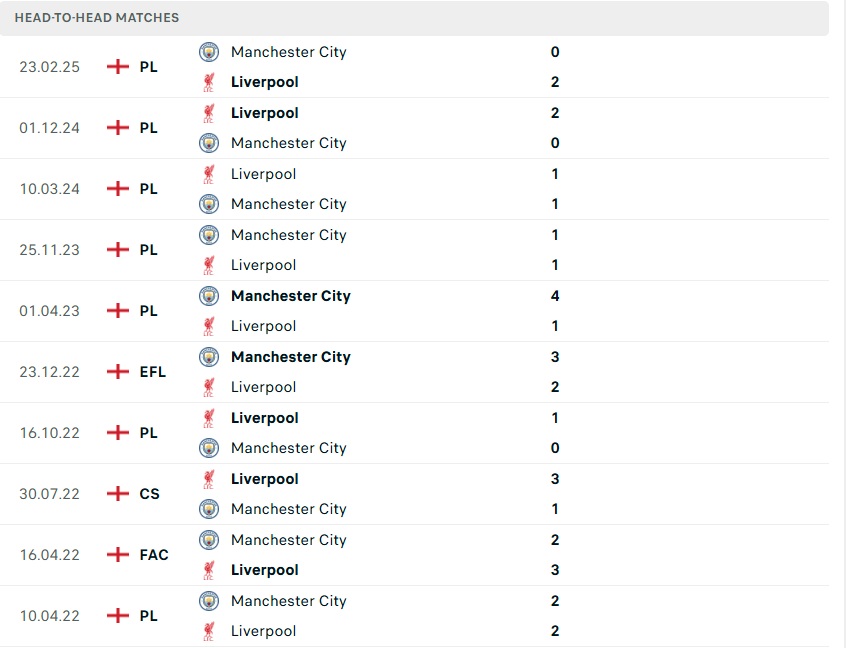The width and height of the screenshot is (846, 648).
Task: Click England flag next to CS label
Action: (x=118, y=494)
